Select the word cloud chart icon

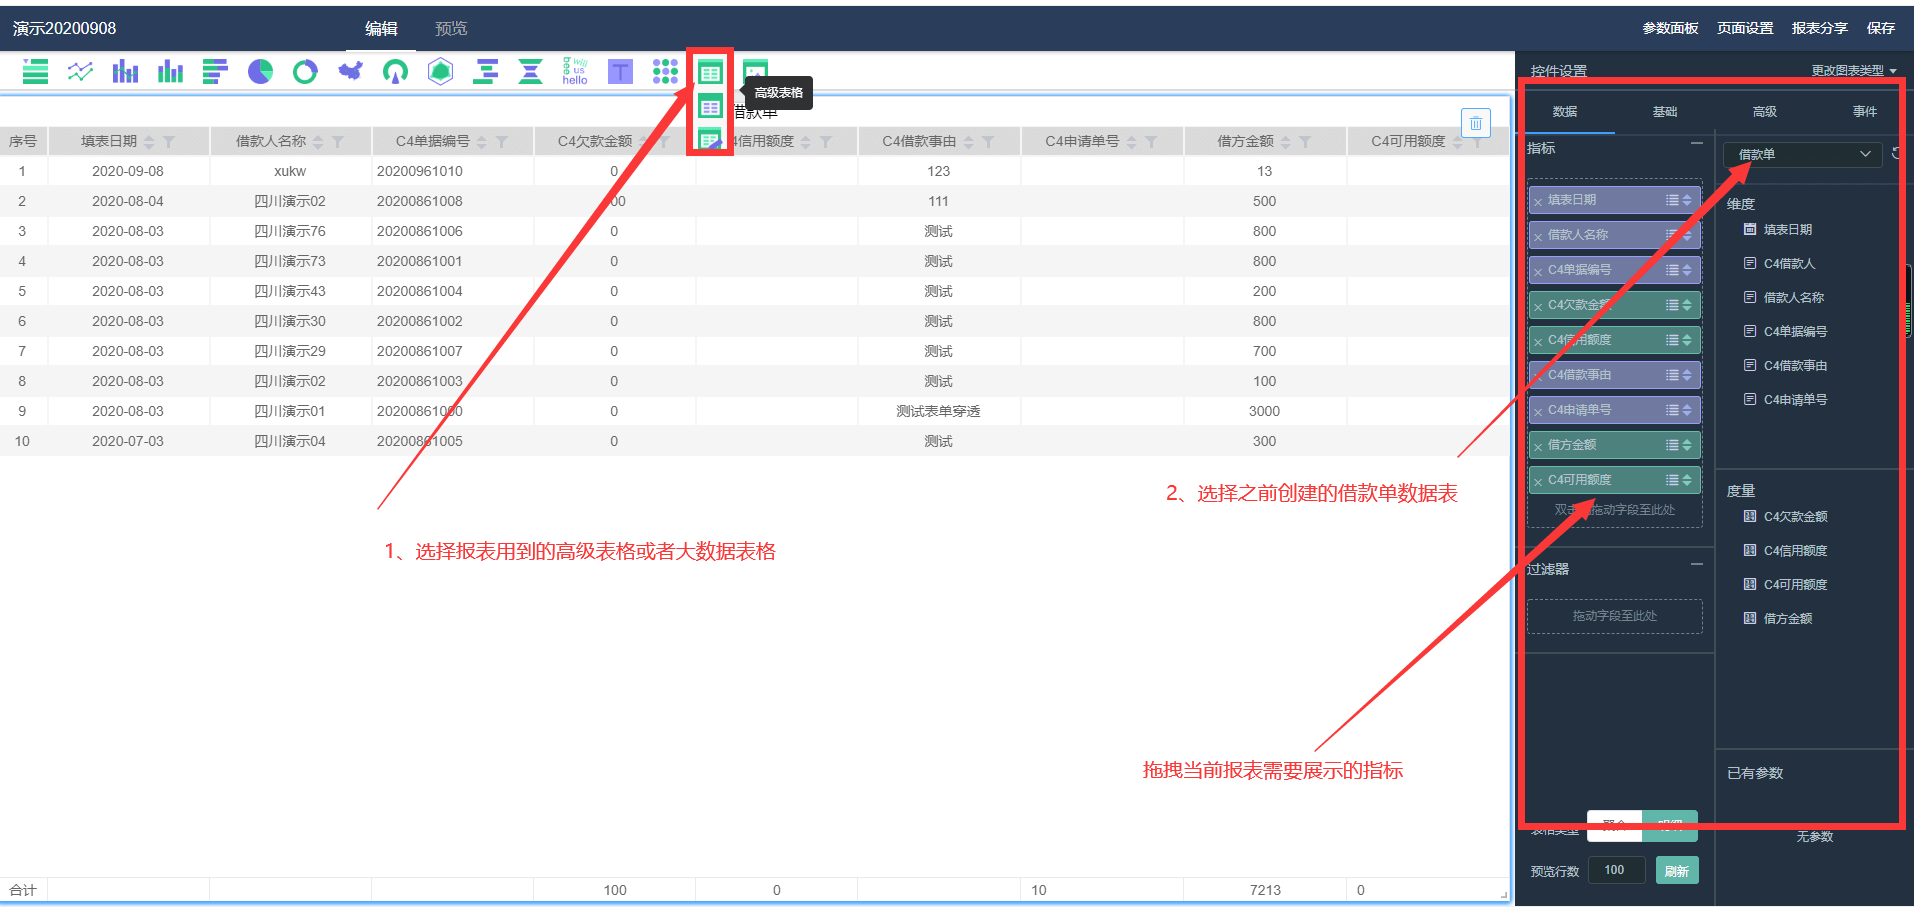coord(576,71)
